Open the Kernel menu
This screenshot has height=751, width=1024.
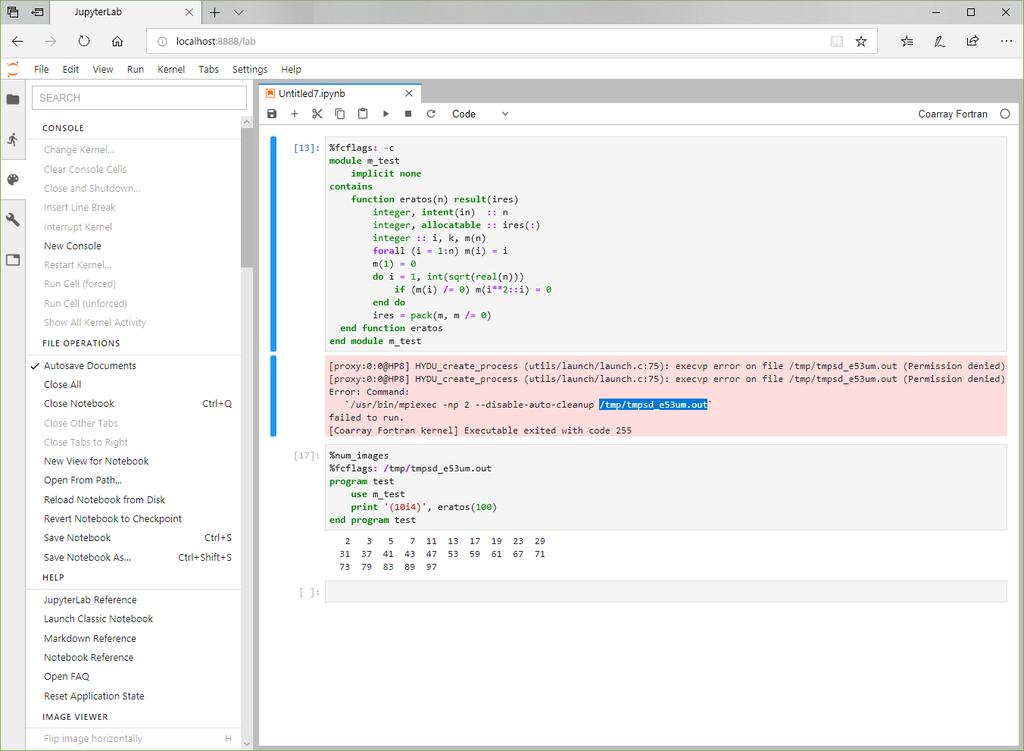pyautogui.click(x=171, y=69)
